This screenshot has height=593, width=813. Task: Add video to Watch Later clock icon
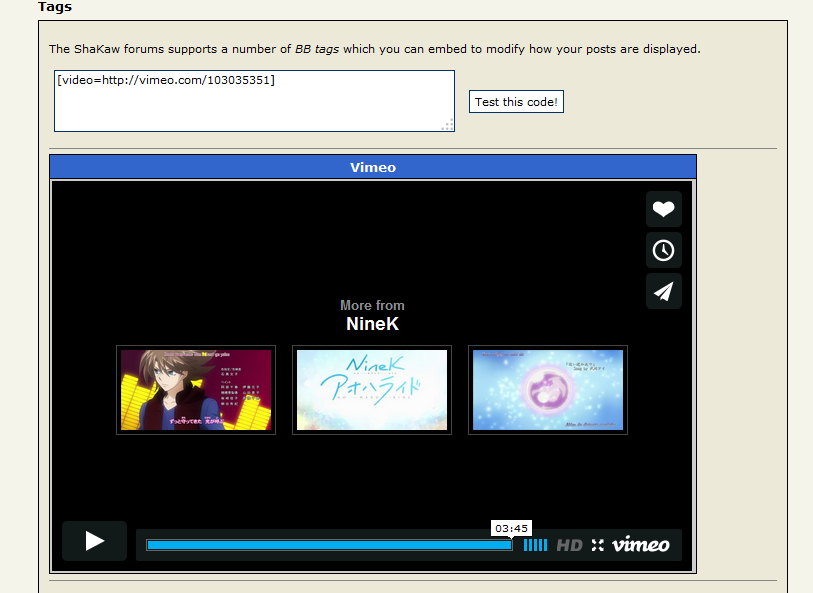tap(664, 250)
